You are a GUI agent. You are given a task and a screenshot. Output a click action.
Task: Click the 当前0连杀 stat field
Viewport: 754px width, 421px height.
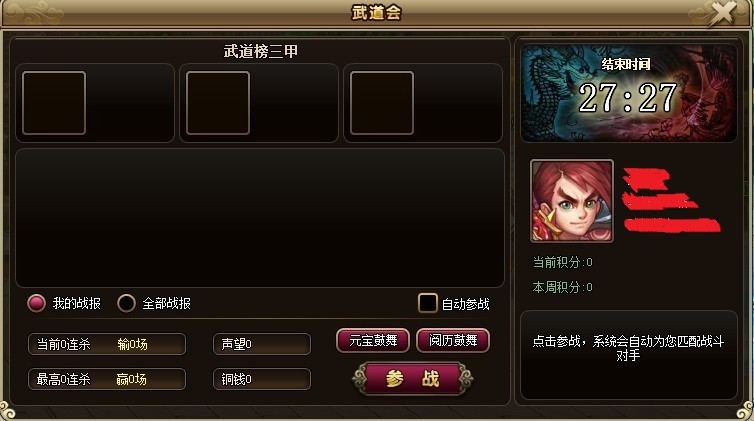107,344
